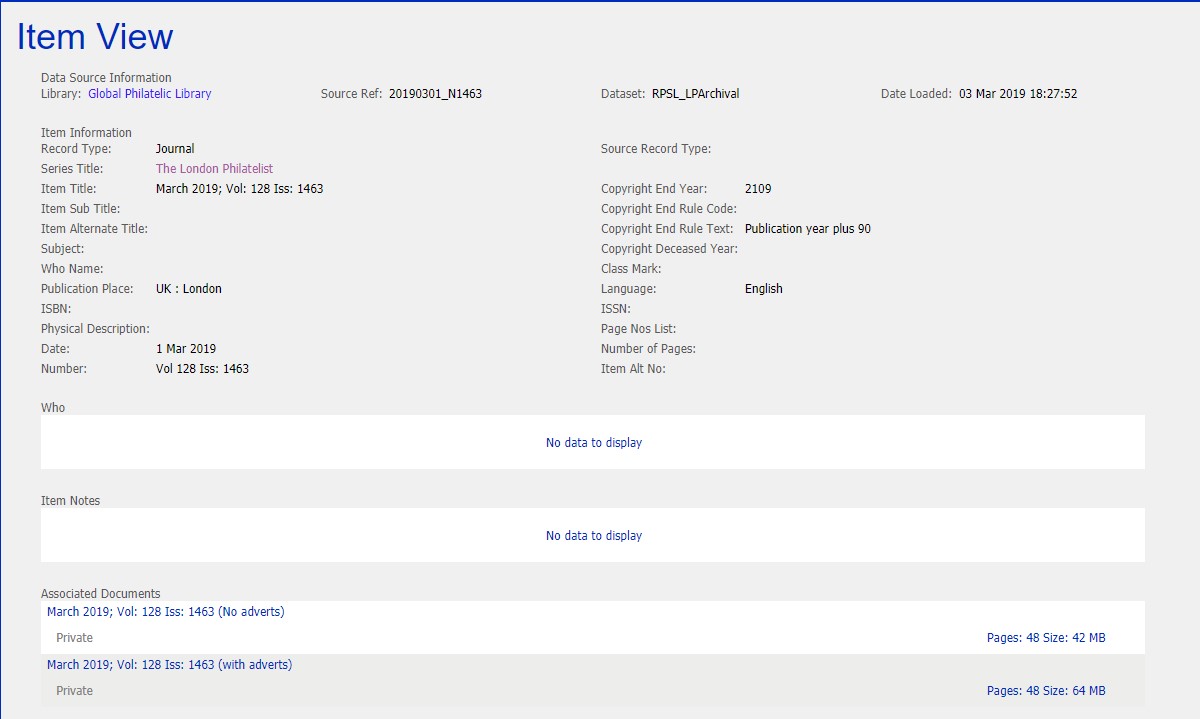Open the (with adverts) document link

click(169, 665)
